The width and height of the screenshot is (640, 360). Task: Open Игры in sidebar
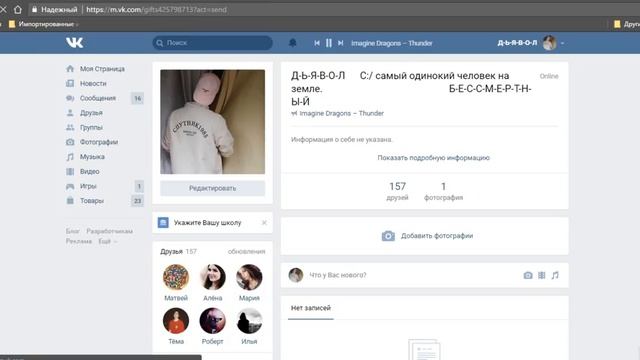pos(88,187)
